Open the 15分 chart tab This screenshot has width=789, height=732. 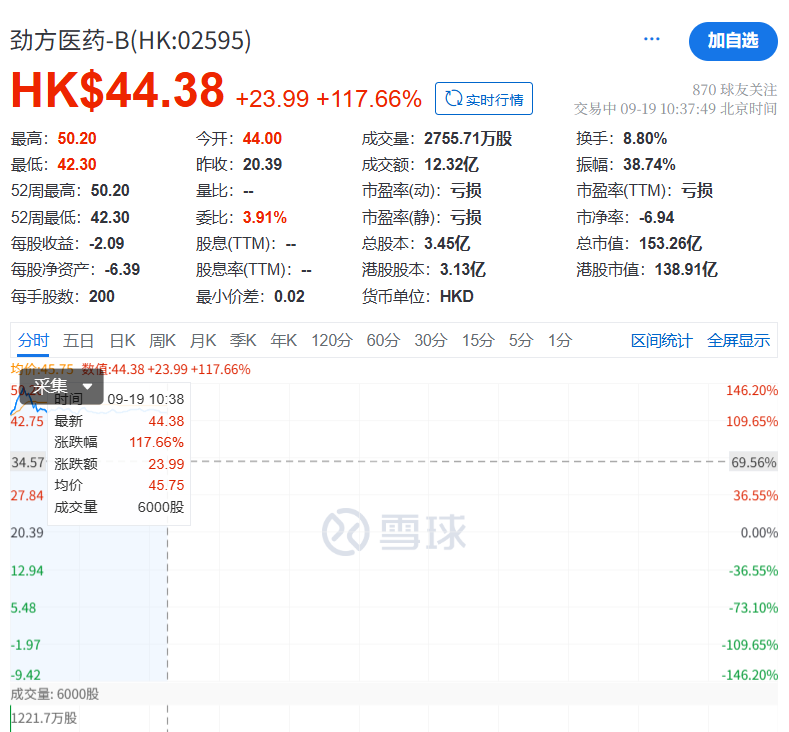[x=478, y=341]
